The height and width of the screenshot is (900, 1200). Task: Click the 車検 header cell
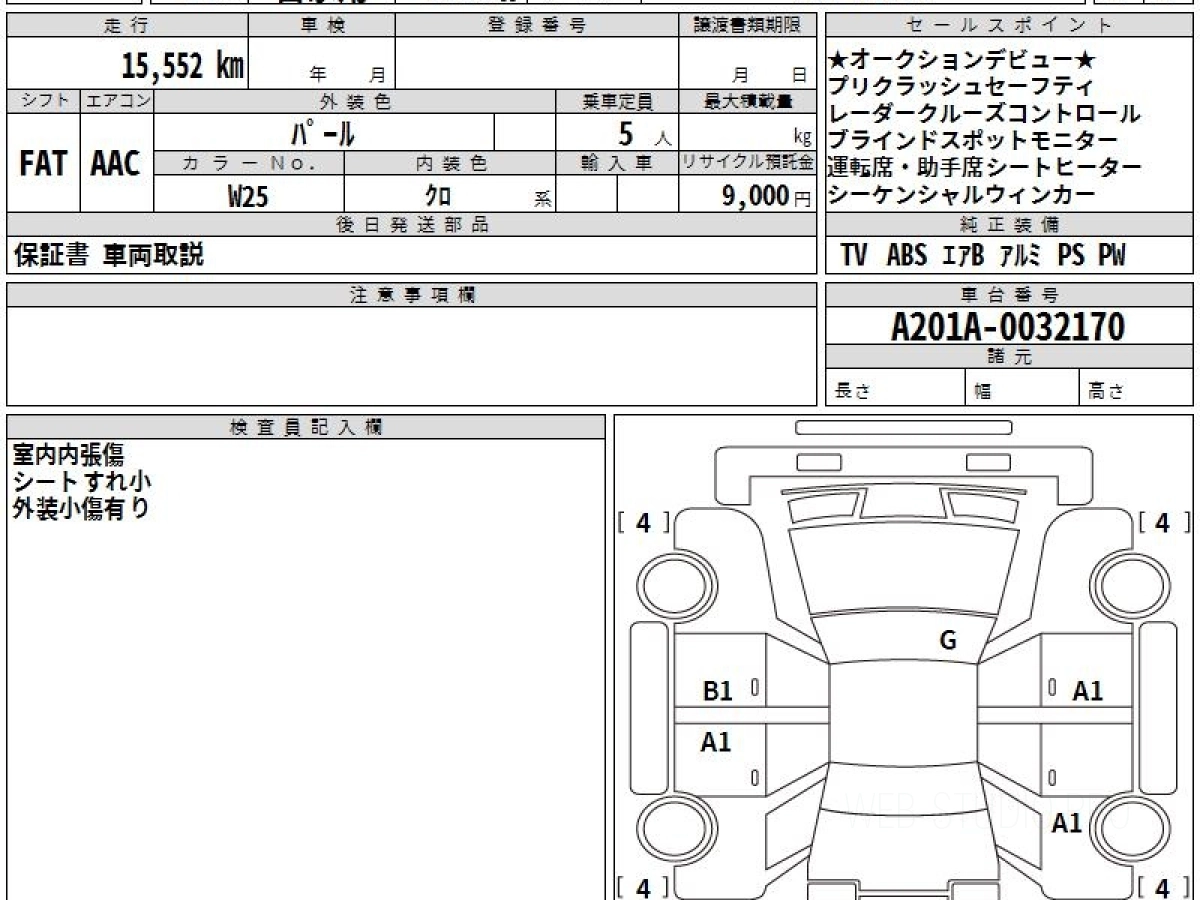click(322, 26)
